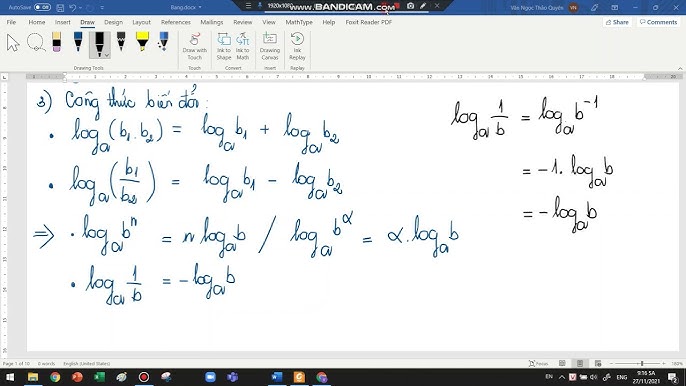Insert a Drawing Canvas
686x386 pixels.
point(270,46)
